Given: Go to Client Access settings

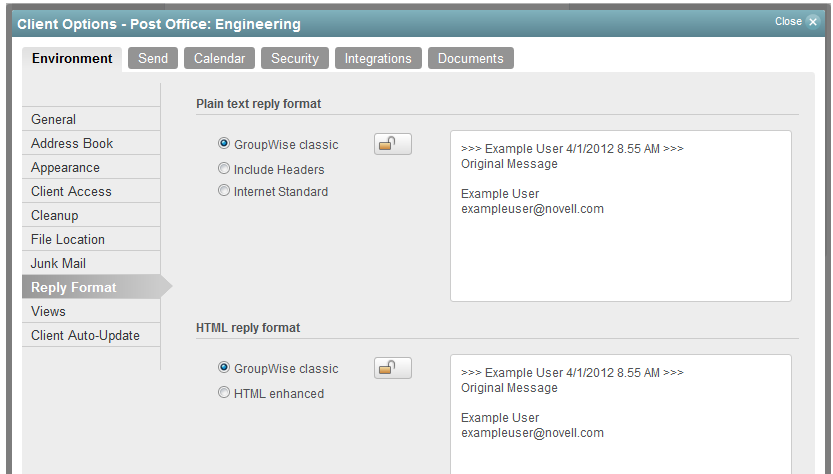Looking at the screenshot, I should 71,191.
